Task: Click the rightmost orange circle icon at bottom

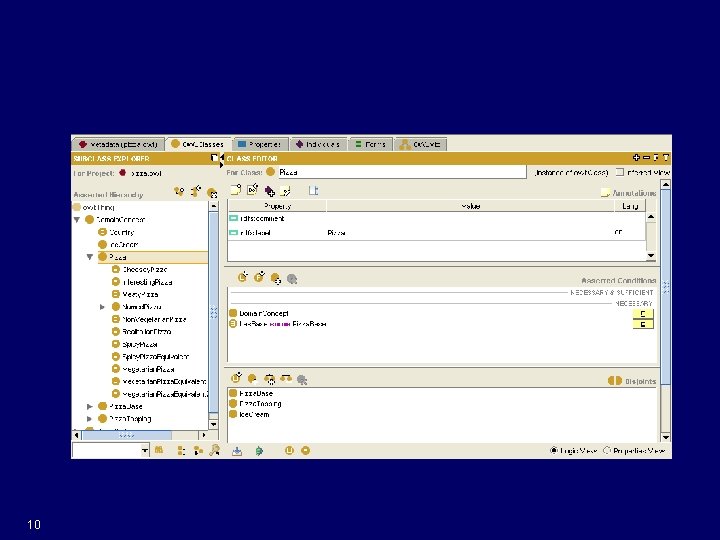Action: (305, 450)
